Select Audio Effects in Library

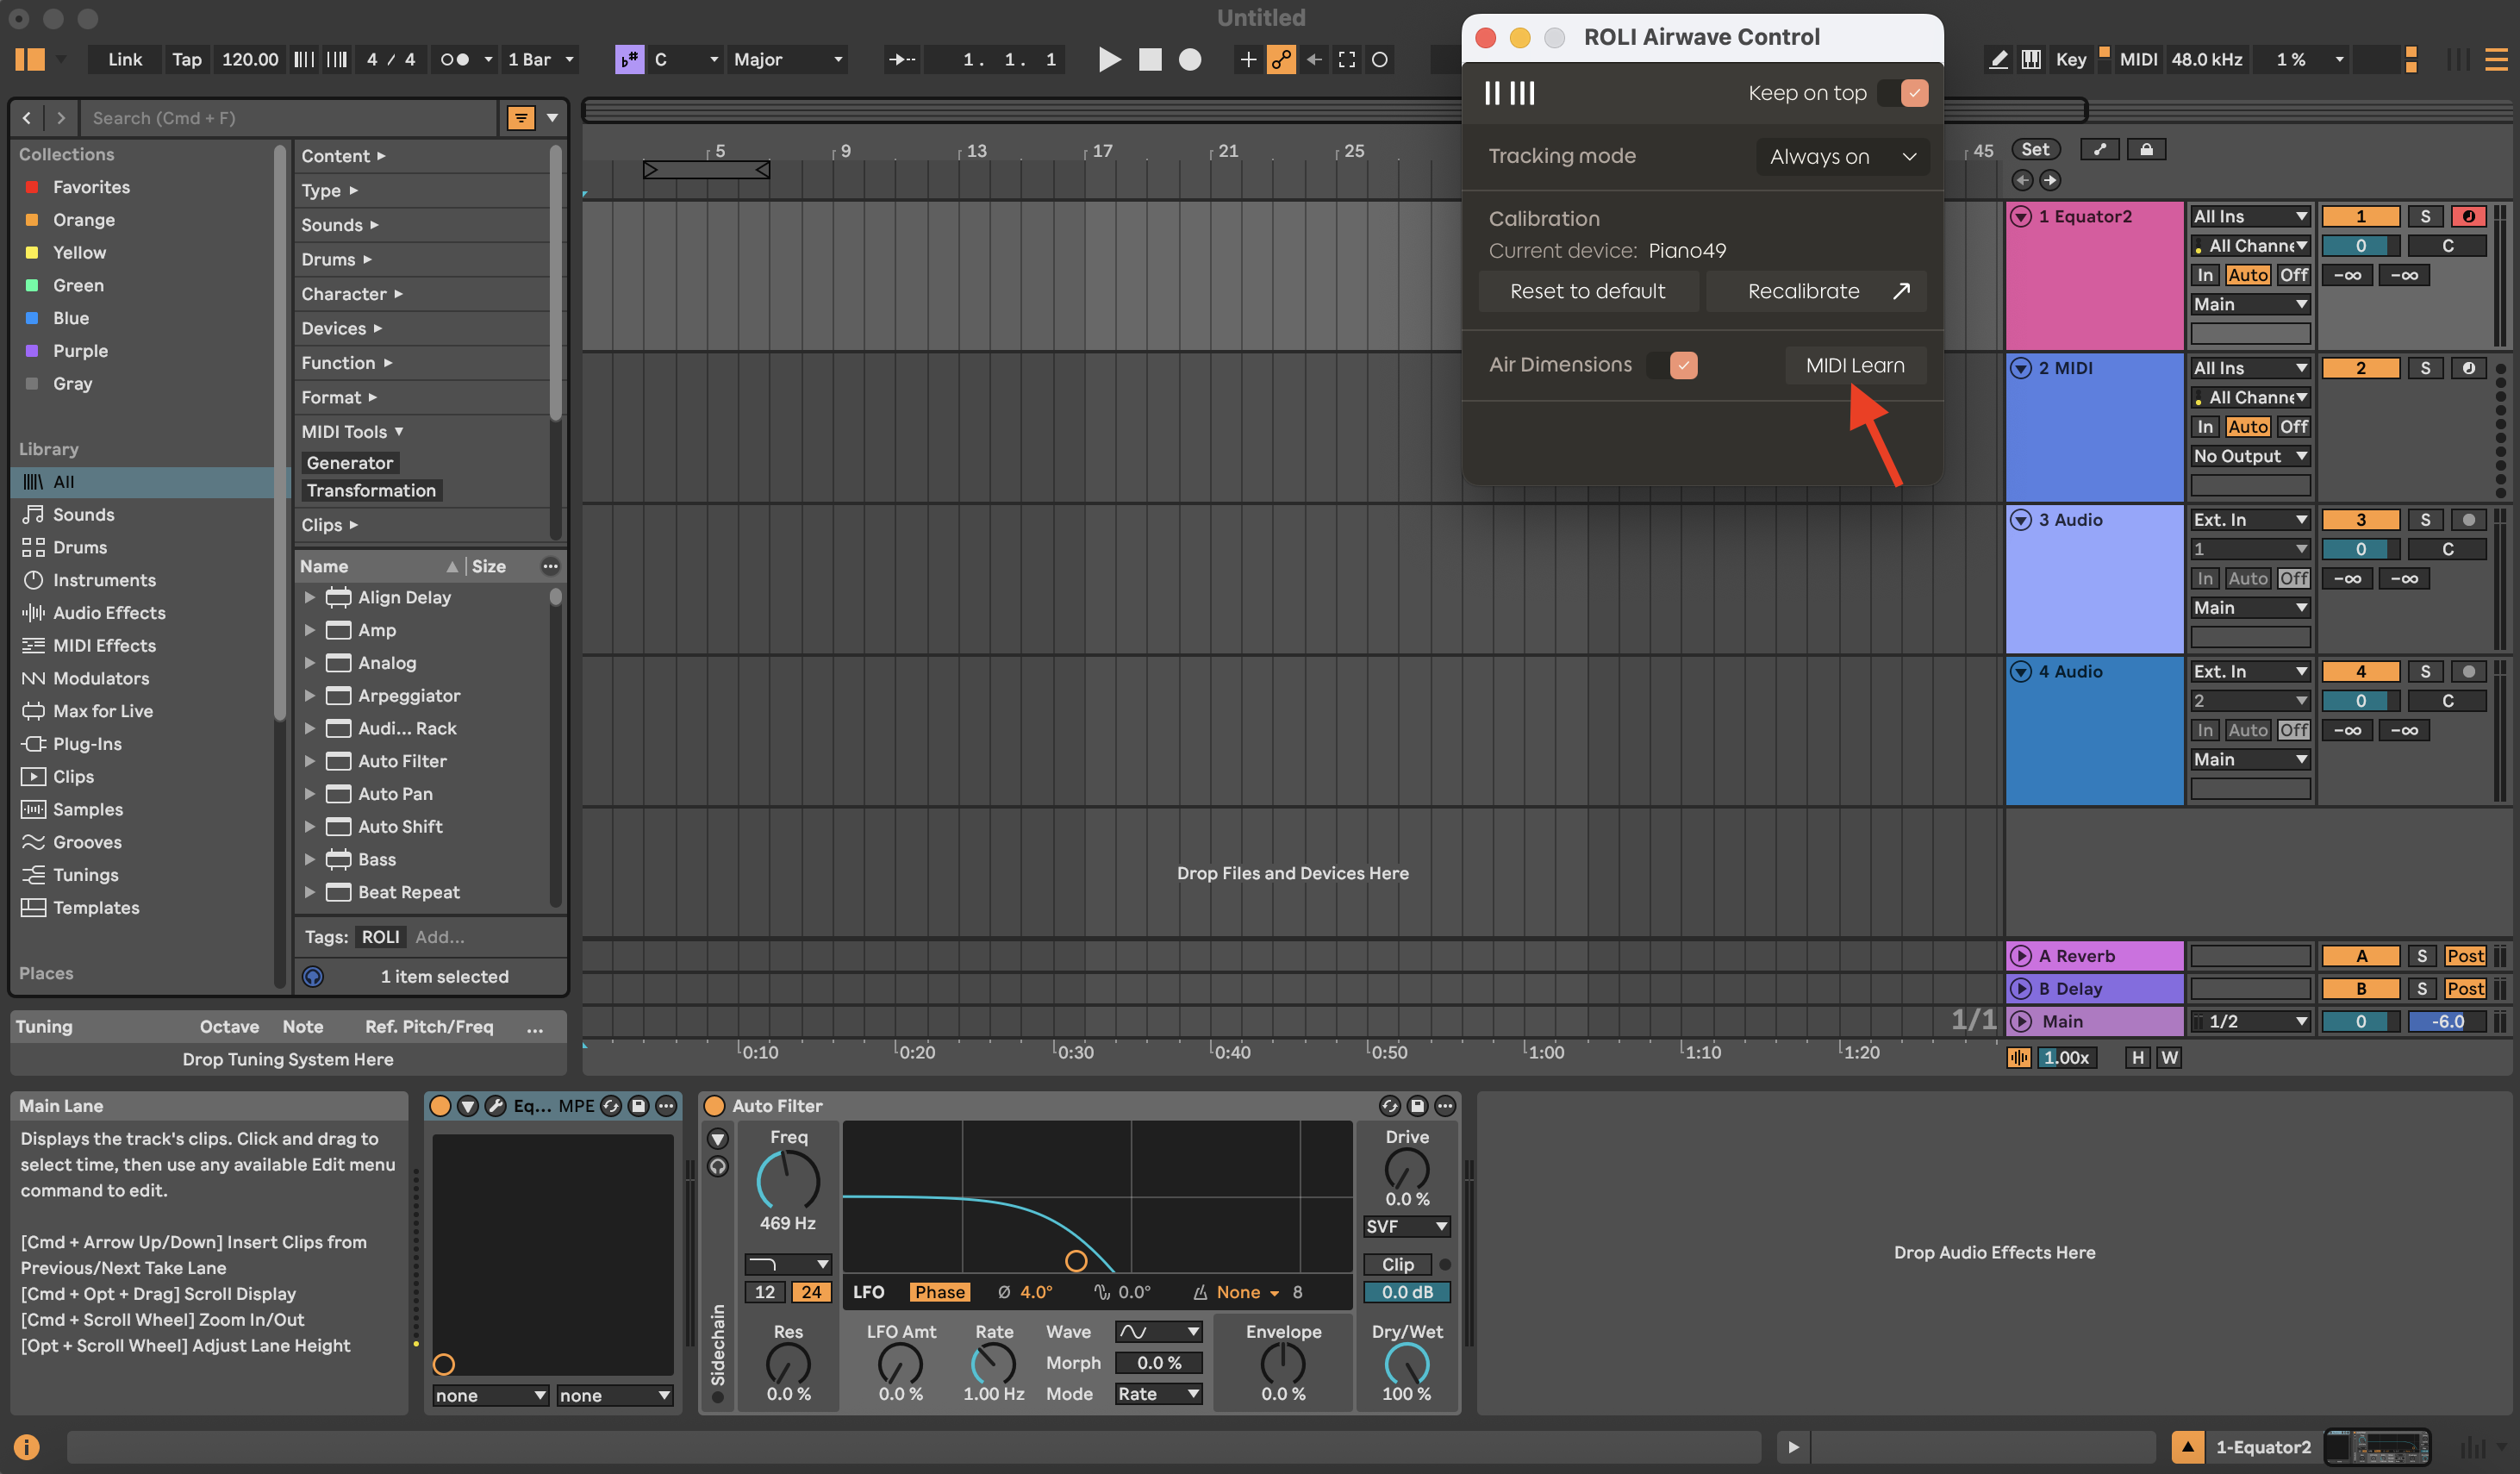(108, 613)
